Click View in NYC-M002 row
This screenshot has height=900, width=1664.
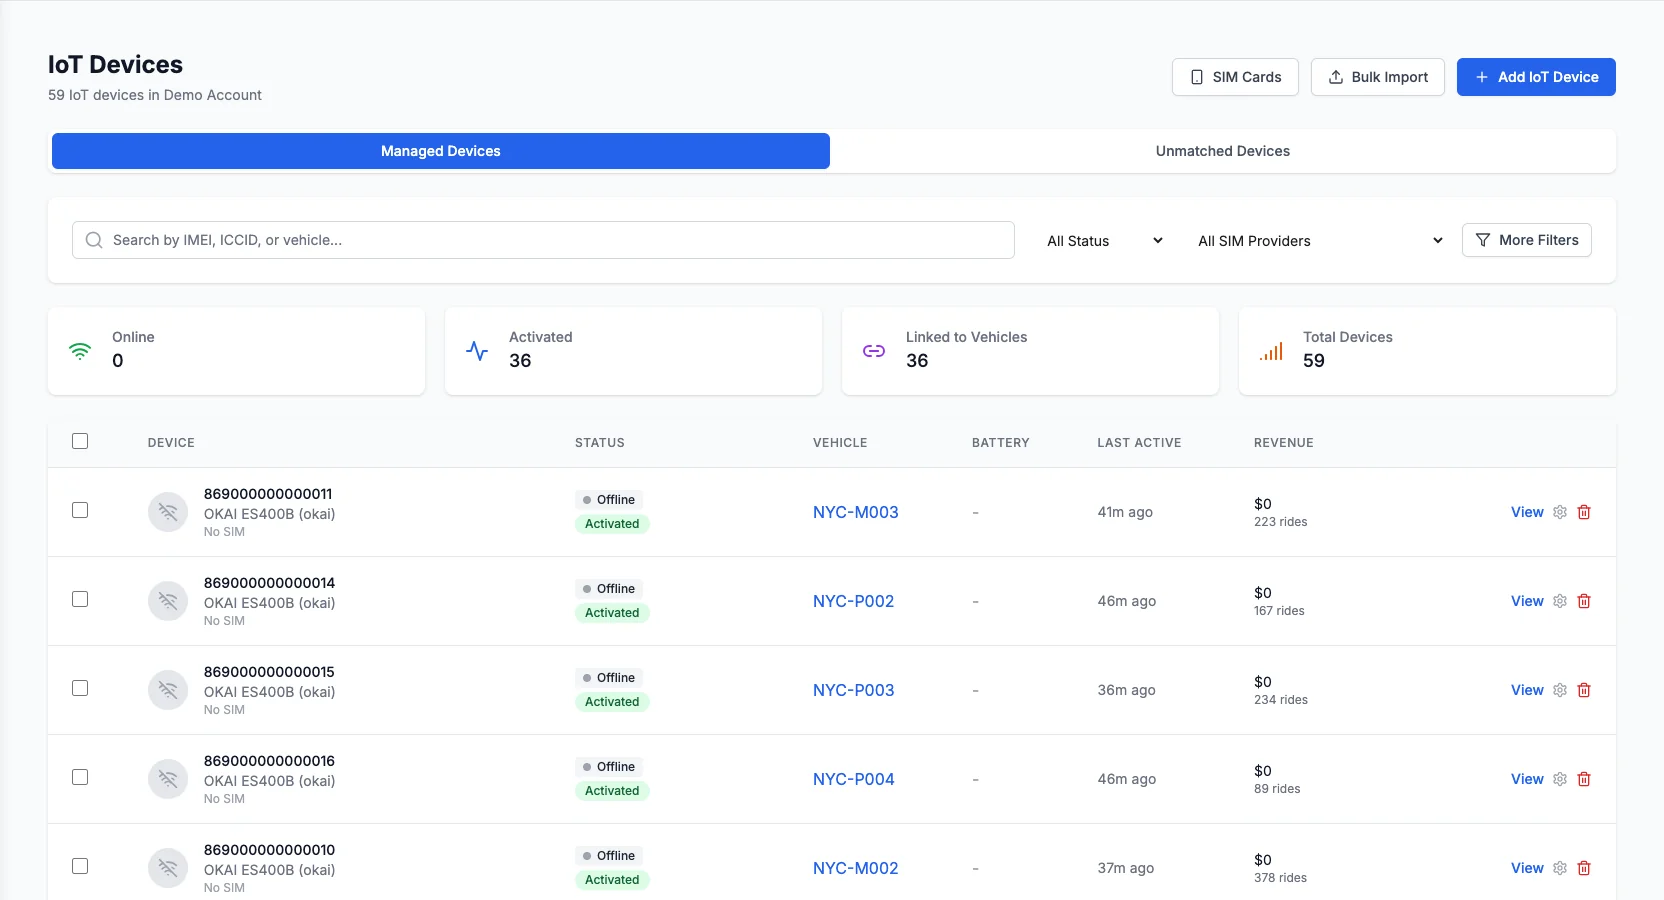coord(1527,868)
